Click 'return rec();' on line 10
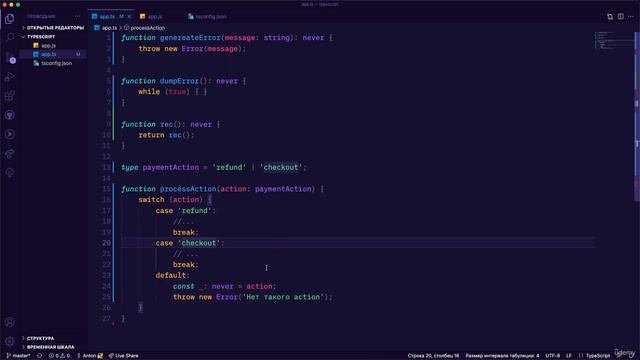 pyautogui.click(x=167, y=135)
